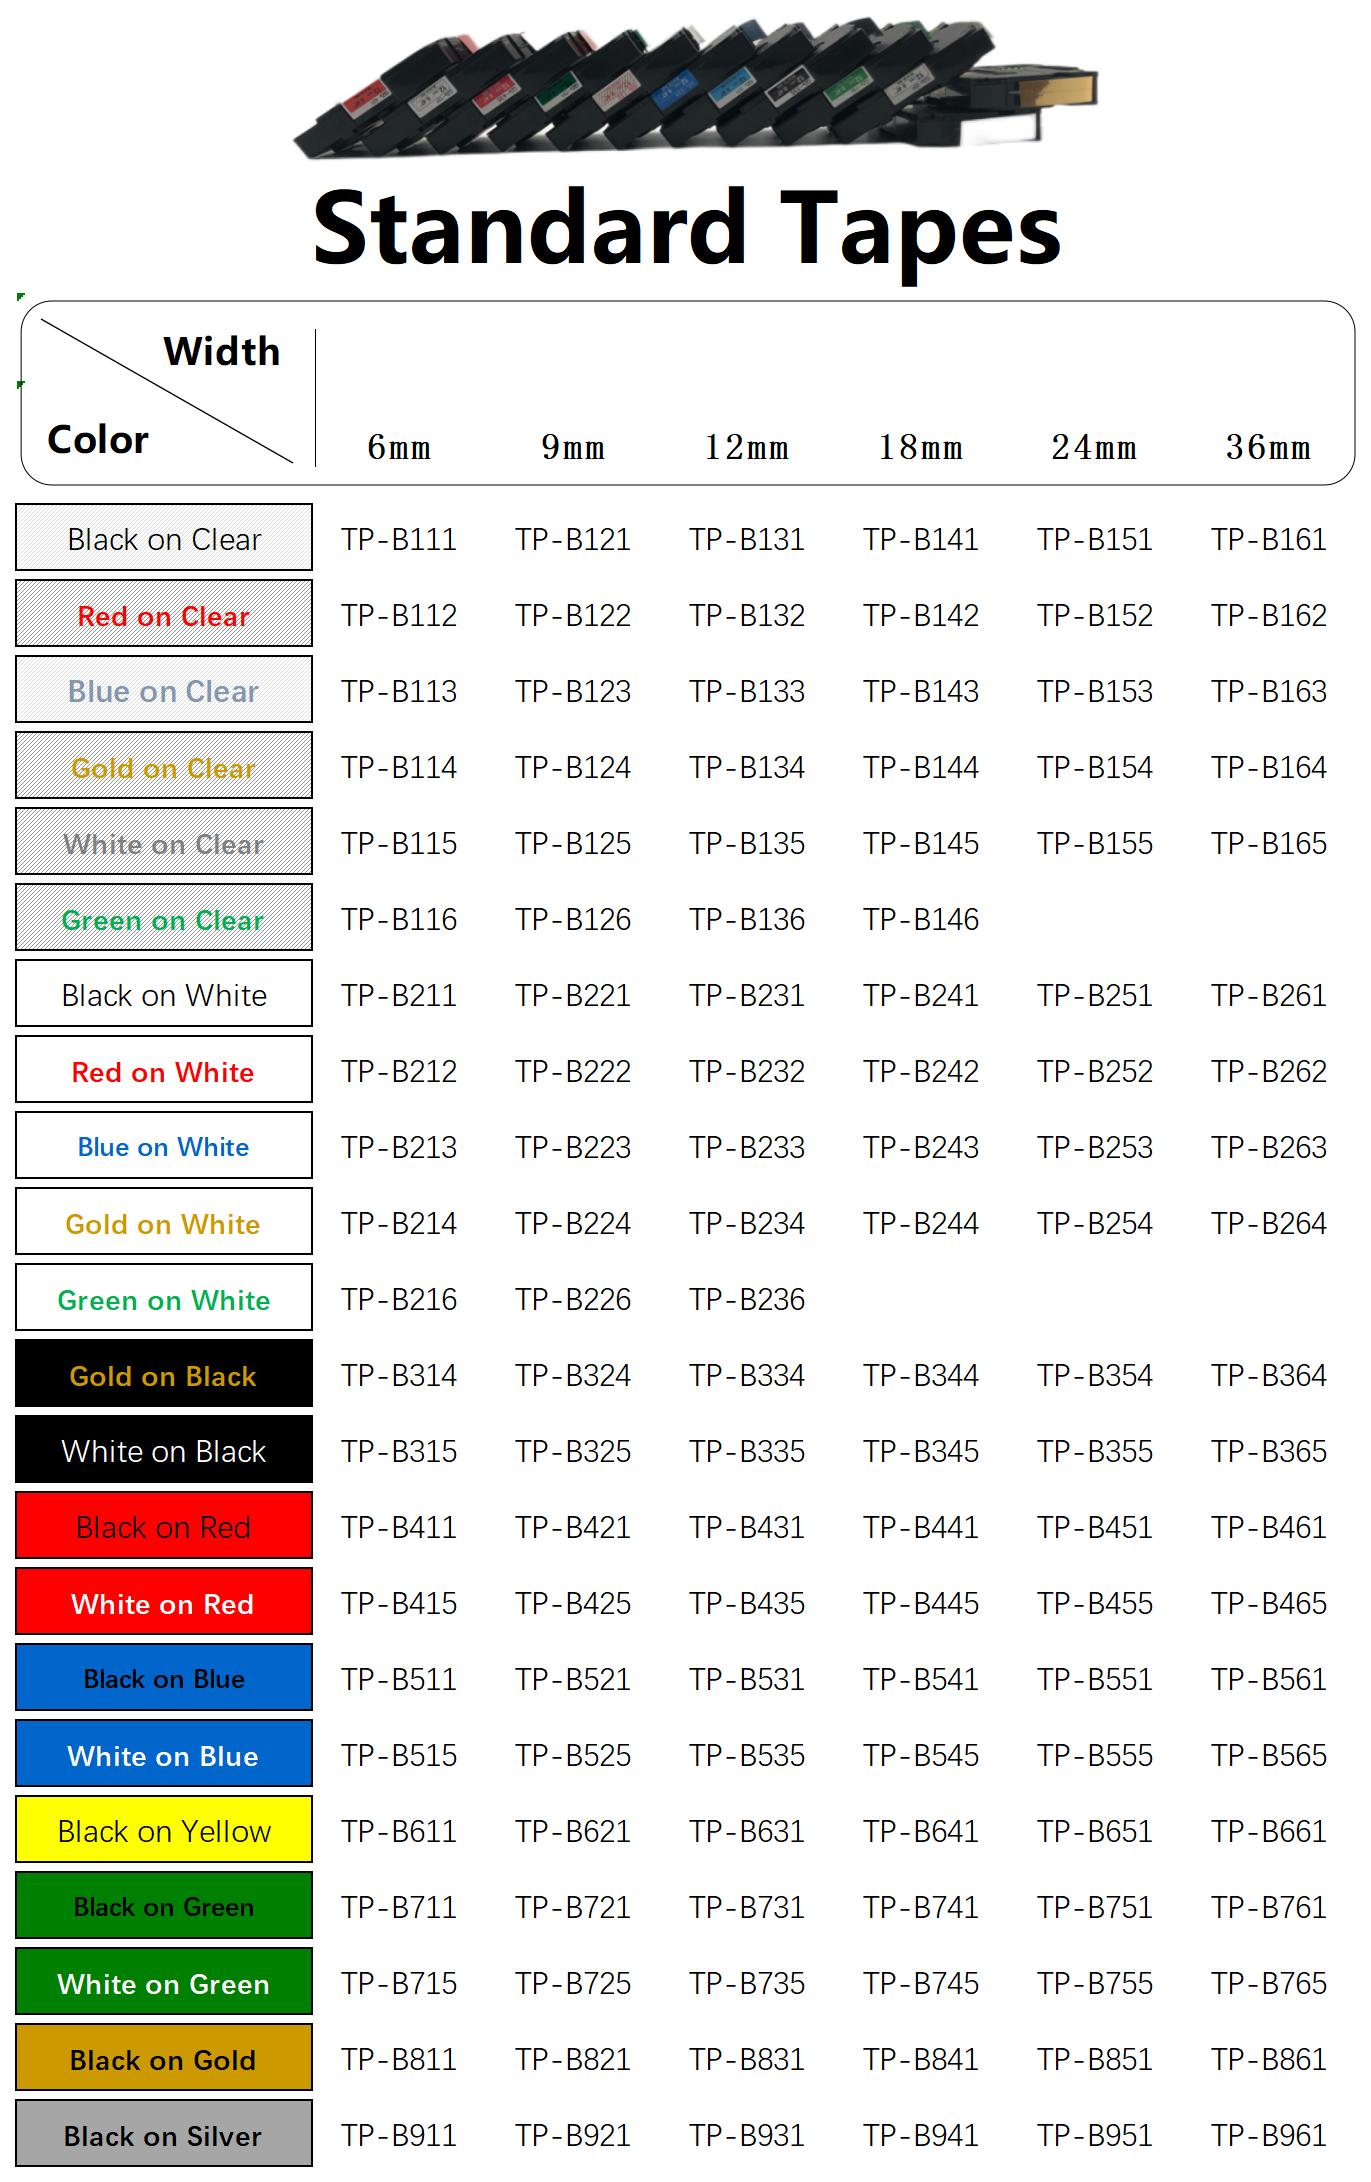Screen dimensions: 1371x2182
Task: Select model code TP-B641
Action: click(x=921, y=1831)
